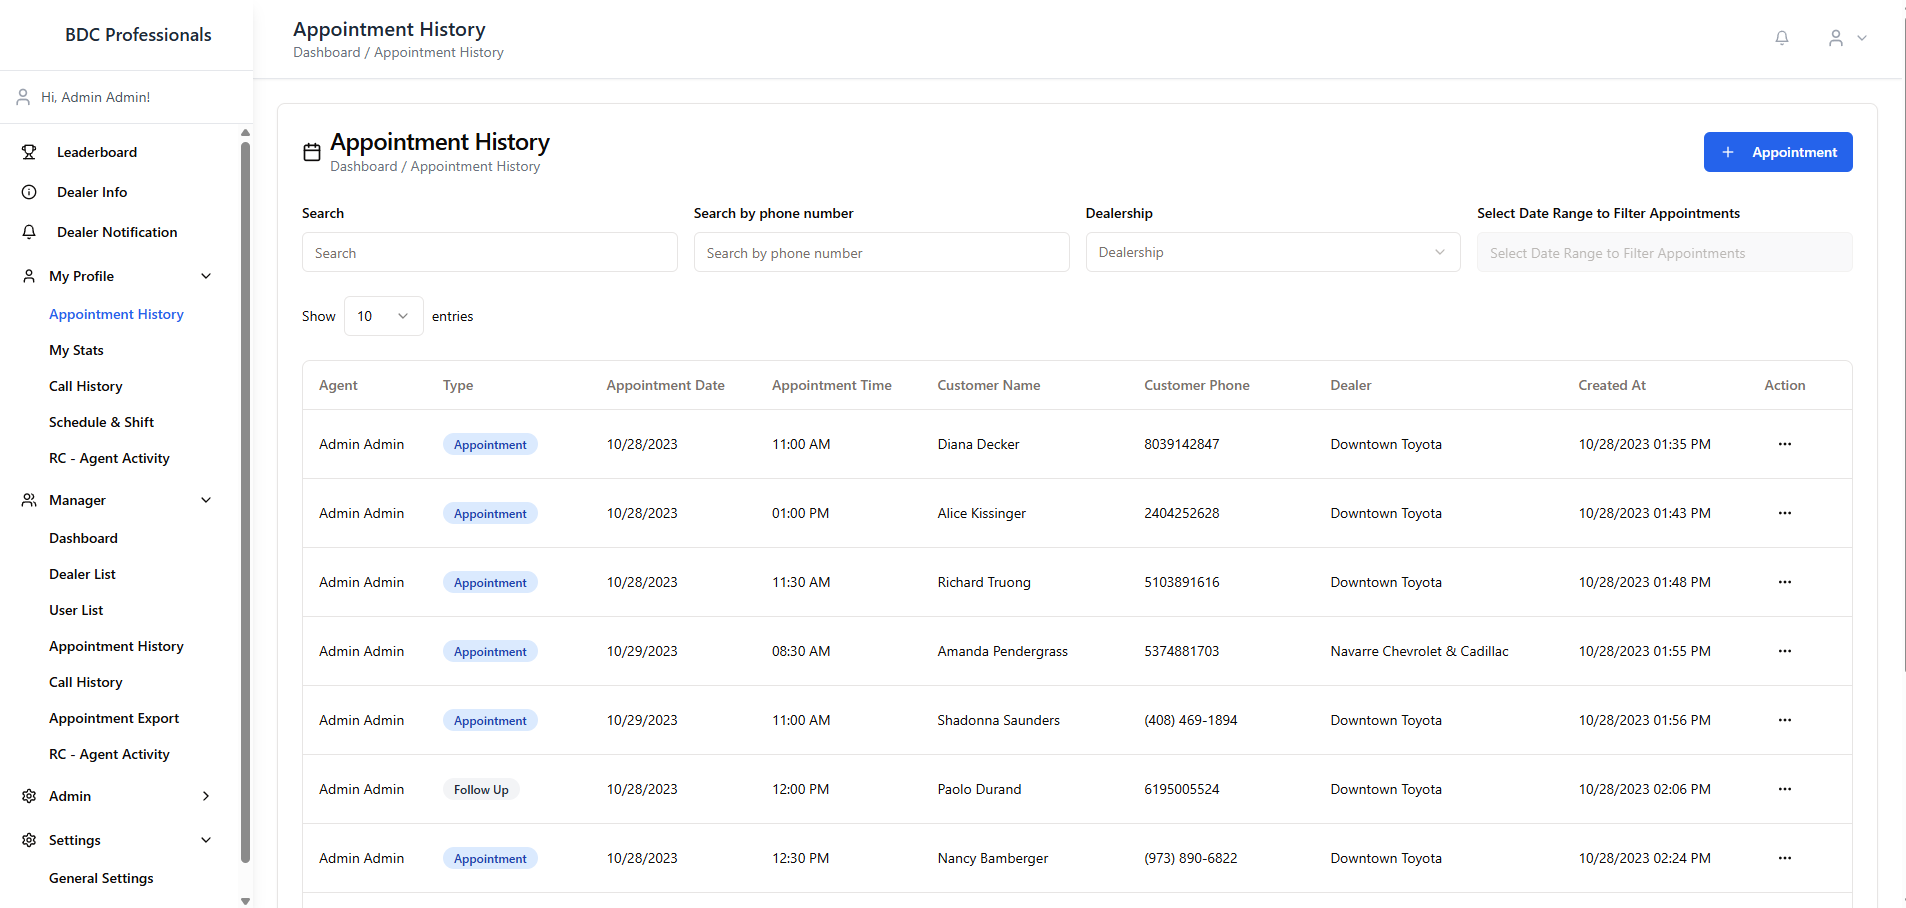Click the user icon next to Hi, Admin Admin
This screenshot has height=908, width=1906.
tap(23, 97)
